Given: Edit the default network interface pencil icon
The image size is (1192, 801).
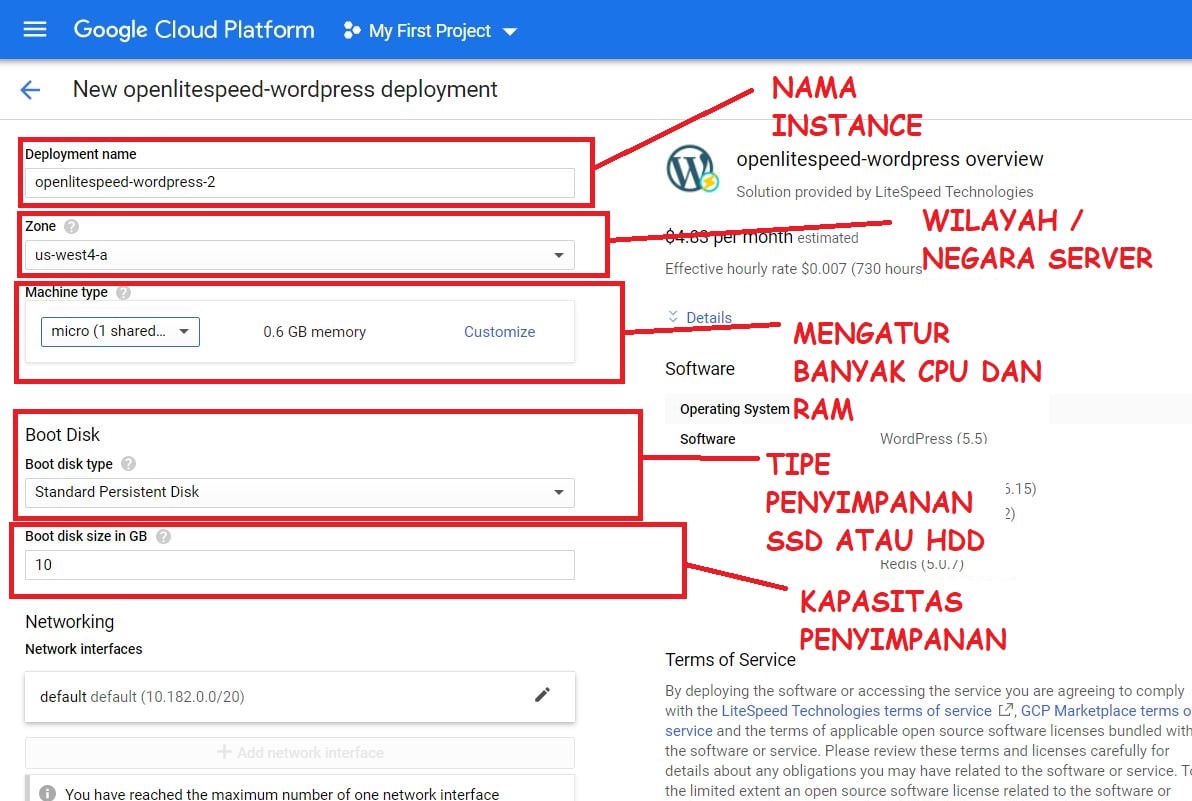Looking at the screenshot, I should pos(542,695).
